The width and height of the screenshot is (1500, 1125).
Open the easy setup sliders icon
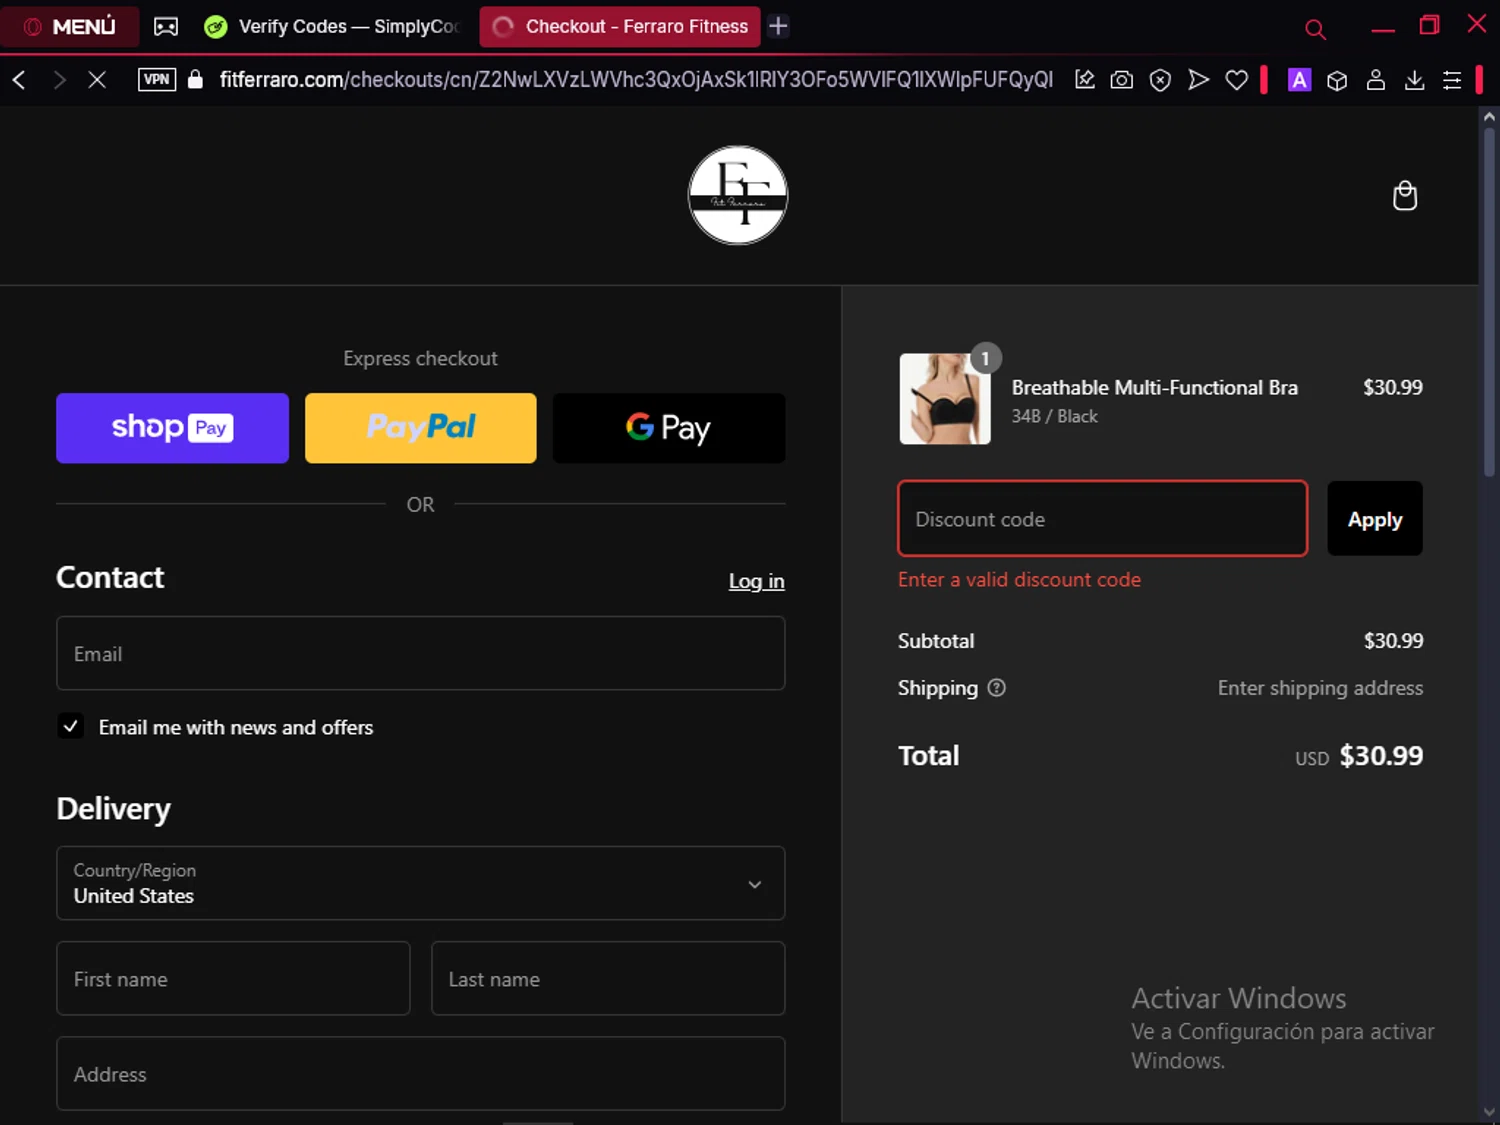1452,80
